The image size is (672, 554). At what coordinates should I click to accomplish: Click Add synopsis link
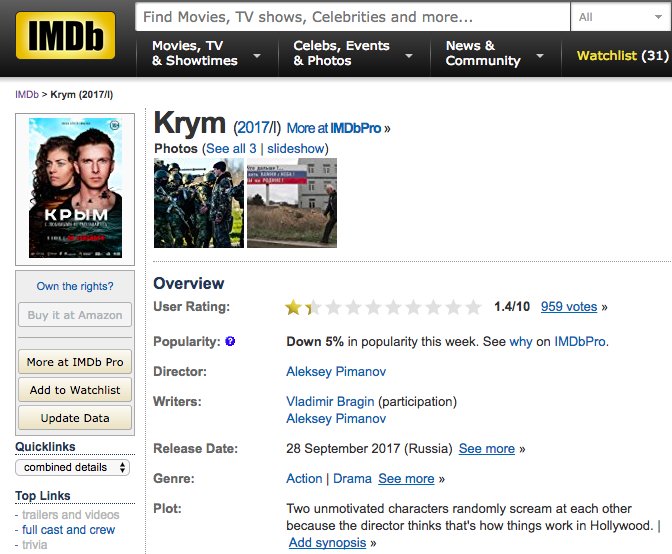pos(327,543)
